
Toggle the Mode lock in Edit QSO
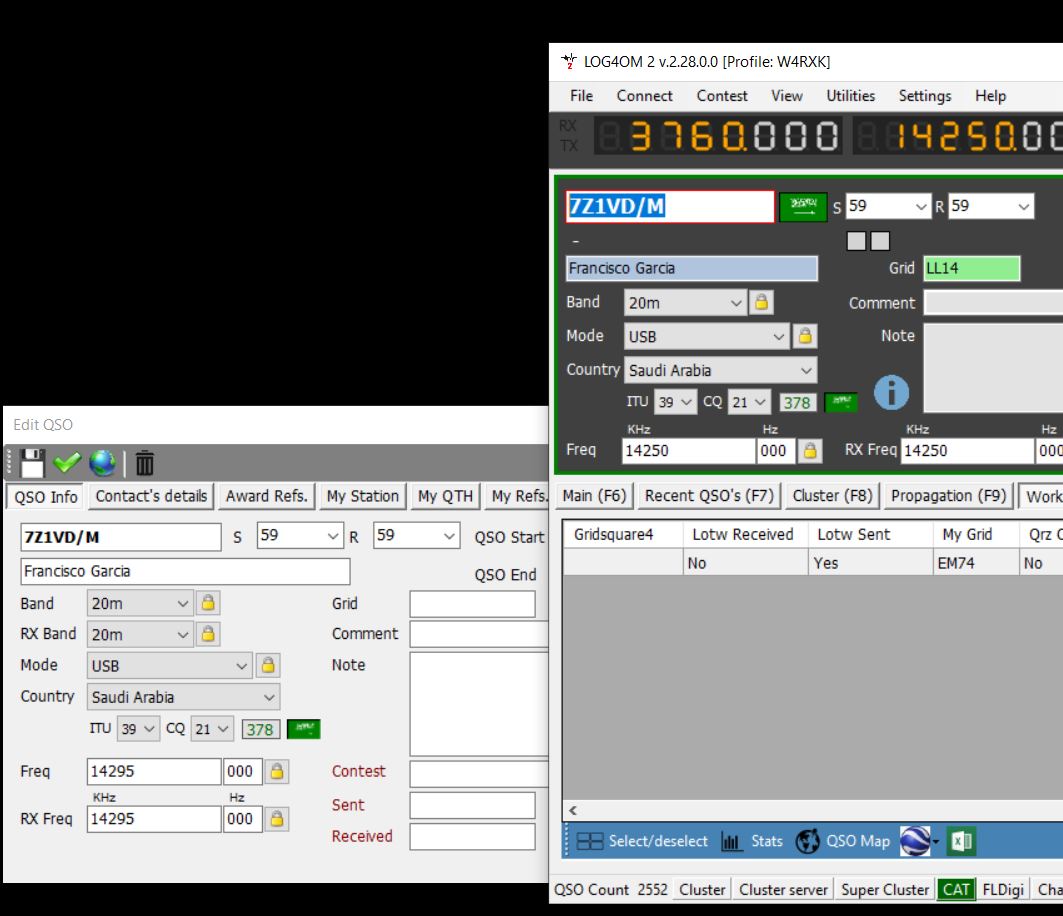268,665
